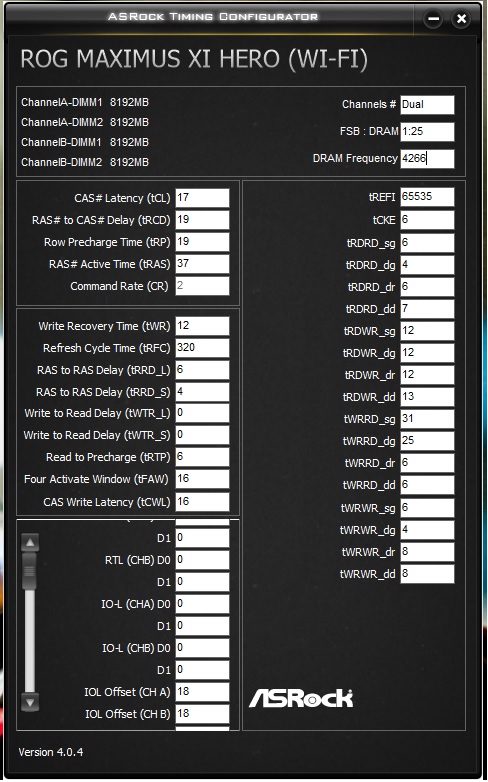Click the scrollbar down arrow in the RTL panel
The height and width of the screenshot is (782, 488).
click(x=30, y=703)
